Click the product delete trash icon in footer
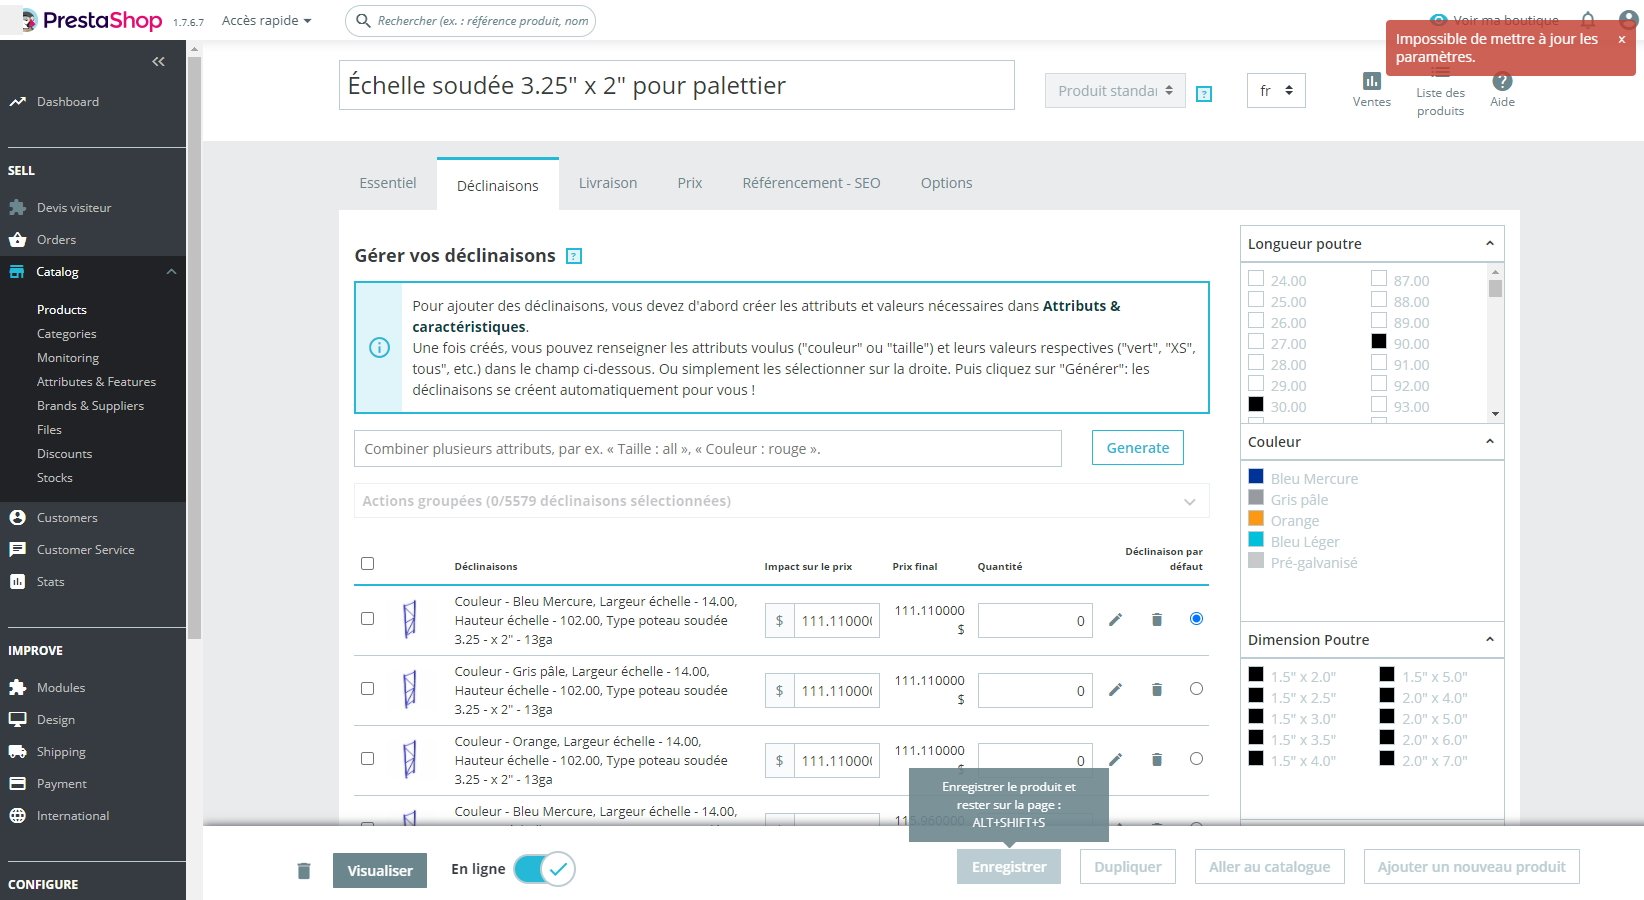 pos(304,871)
